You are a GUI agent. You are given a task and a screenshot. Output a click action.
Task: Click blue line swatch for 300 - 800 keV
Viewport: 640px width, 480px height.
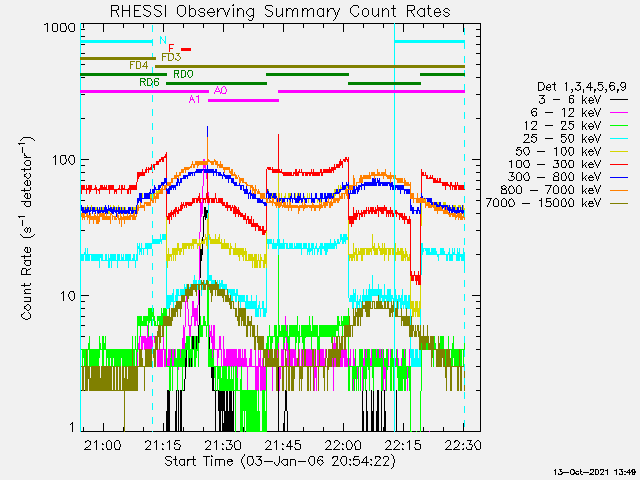click(619, 177)
